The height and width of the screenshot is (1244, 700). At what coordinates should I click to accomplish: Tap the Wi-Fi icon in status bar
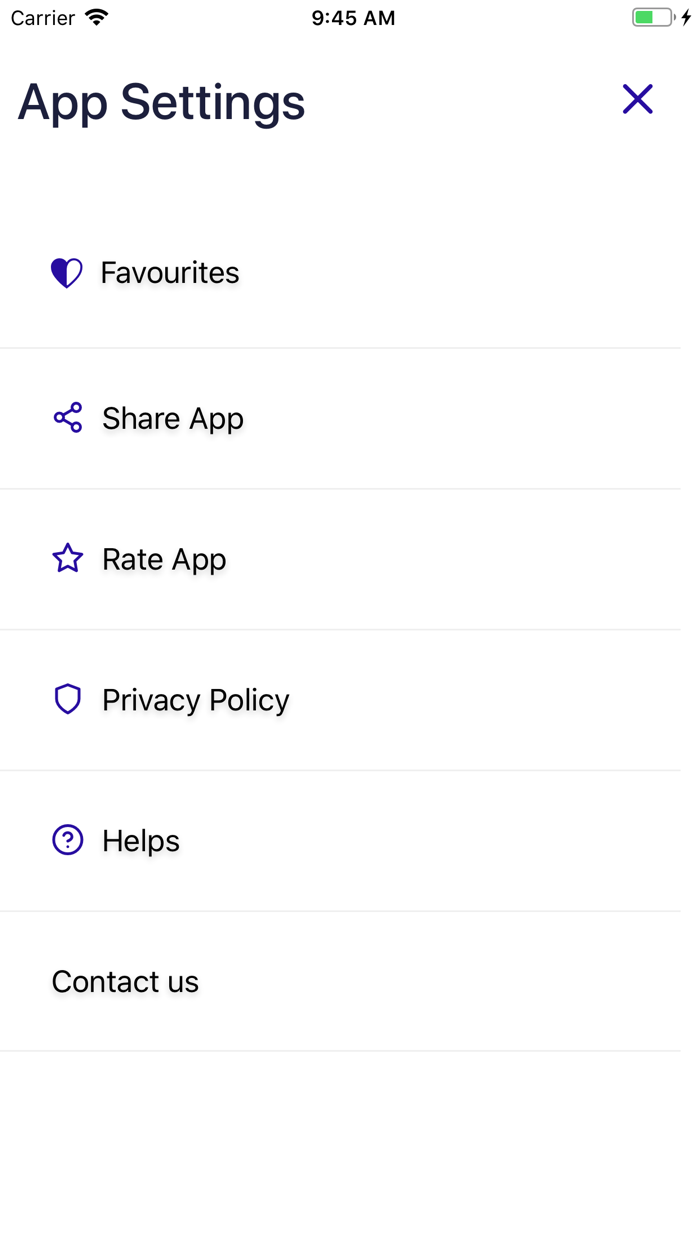pos(97,17)
